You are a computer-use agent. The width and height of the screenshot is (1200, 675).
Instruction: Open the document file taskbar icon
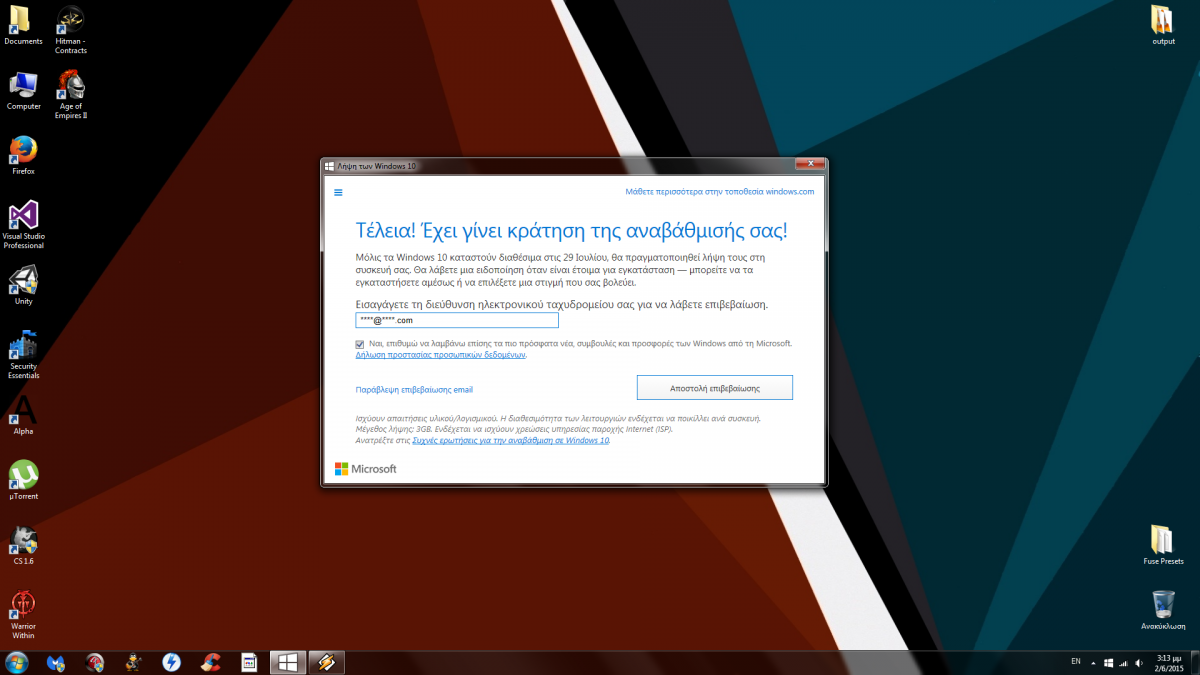[x=249, y=662]
